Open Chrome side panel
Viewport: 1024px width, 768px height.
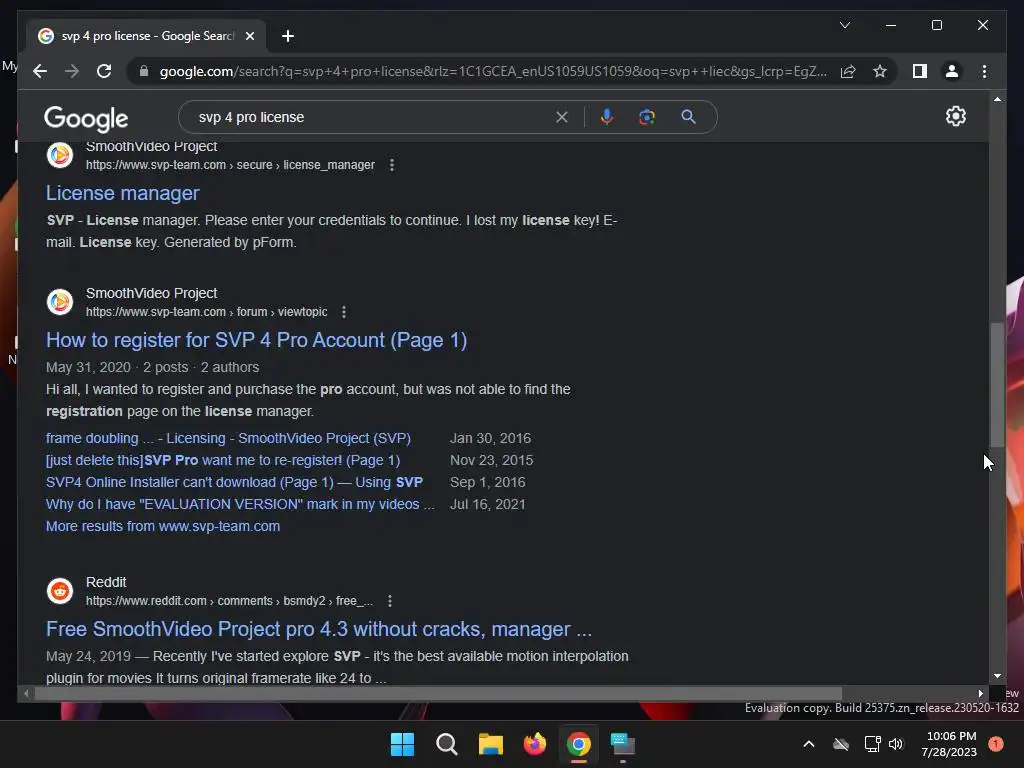(920, 71)
